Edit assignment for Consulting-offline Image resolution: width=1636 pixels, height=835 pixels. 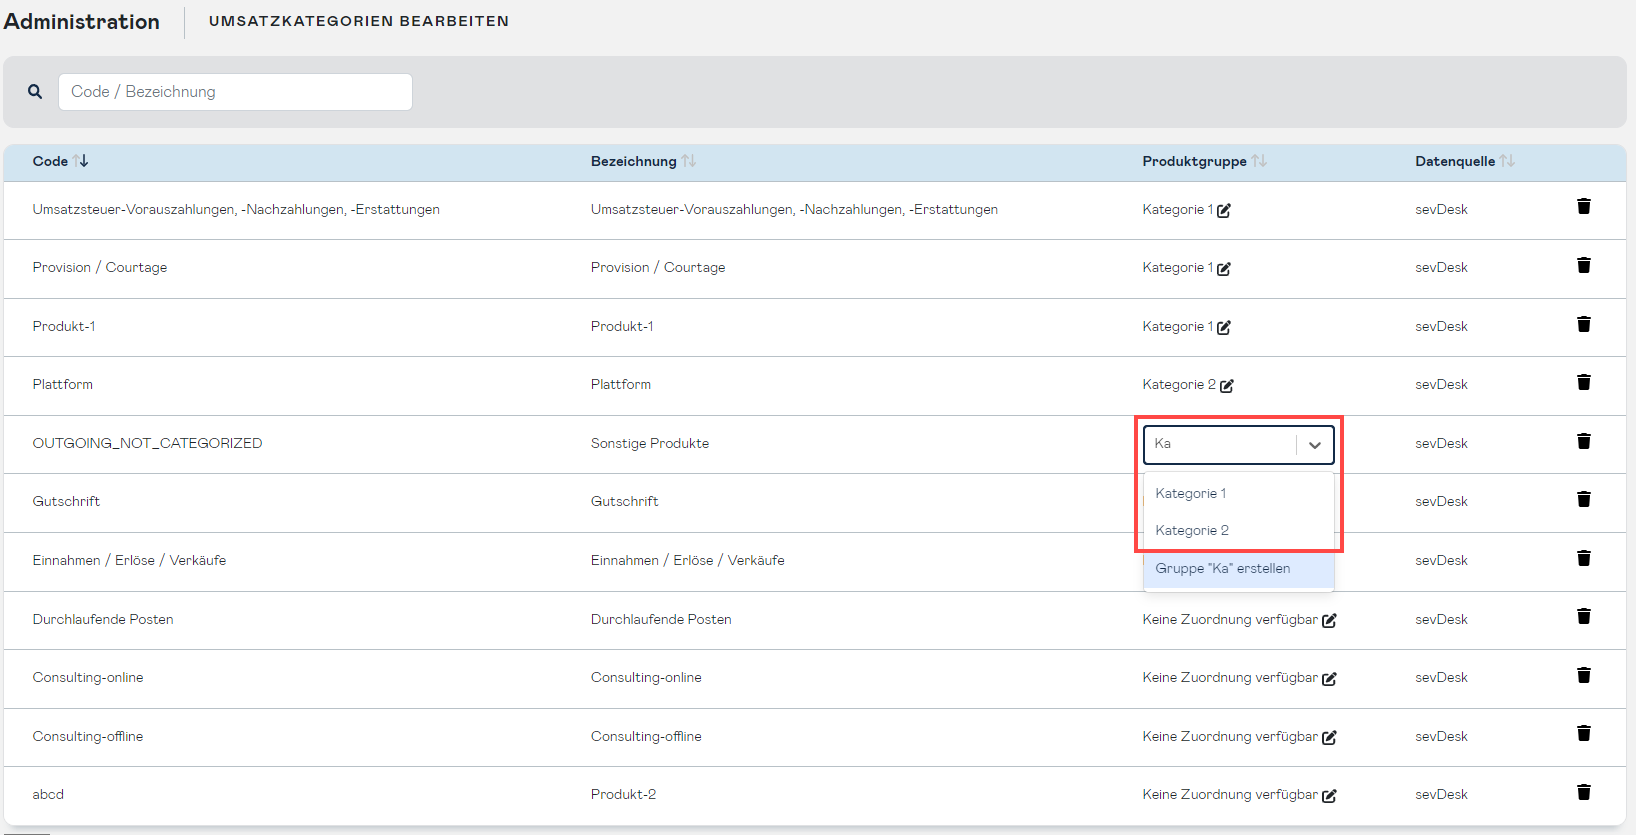click(1329, 737)
